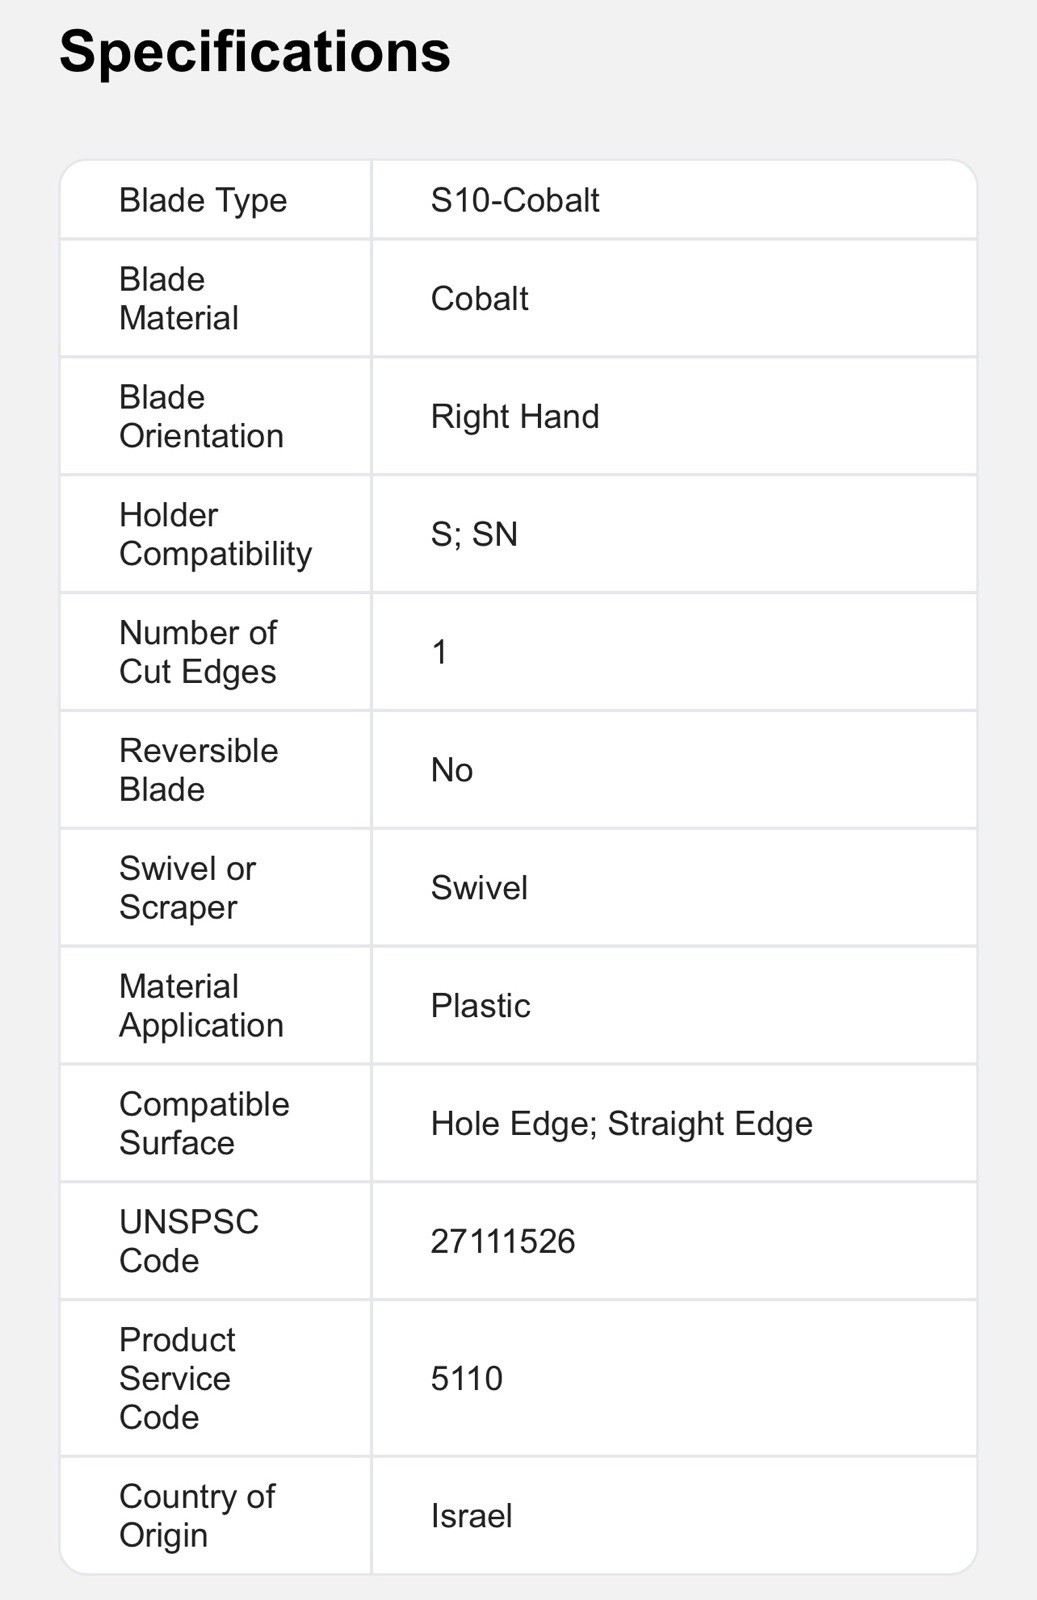Select the Blade Orientation label
The height and width of the screenshot is (1600, 1037).
(201, 416)
